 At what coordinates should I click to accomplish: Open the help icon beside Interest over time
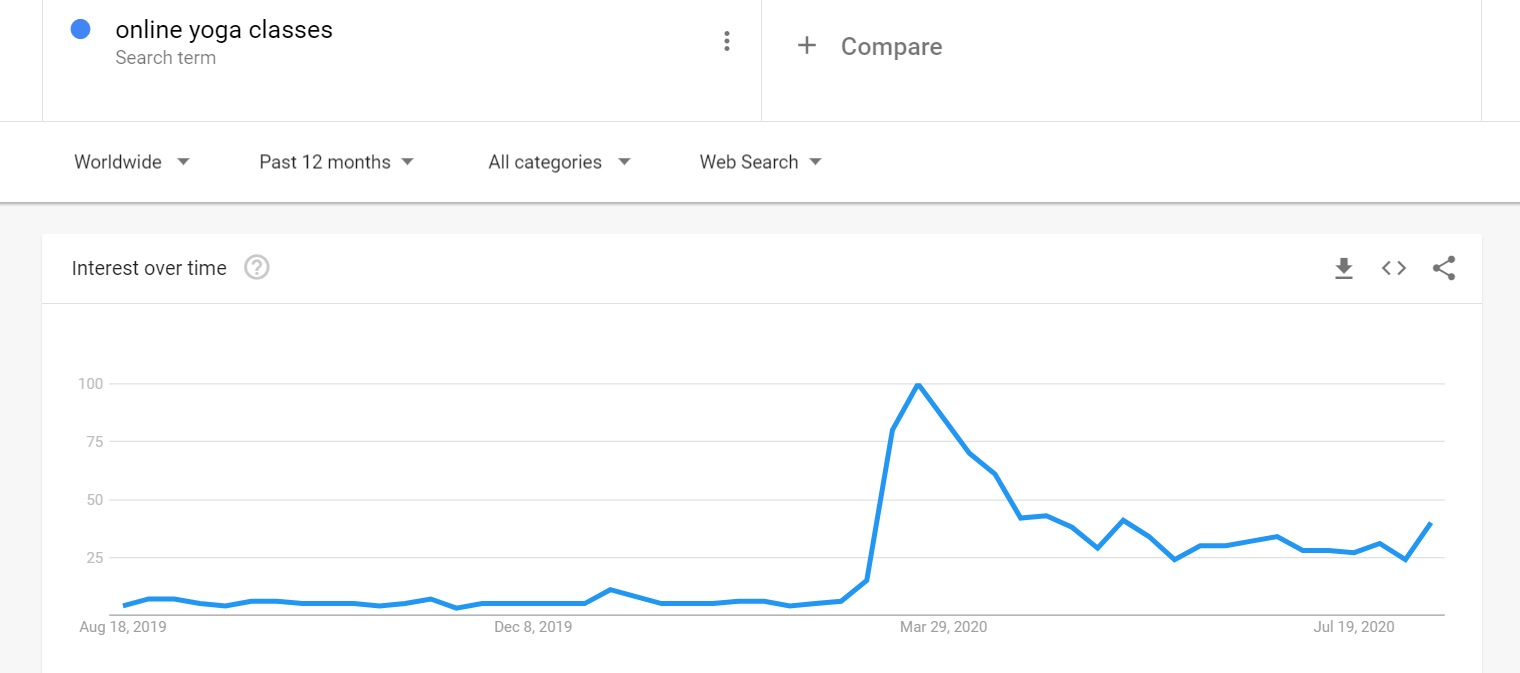[257, 268]
